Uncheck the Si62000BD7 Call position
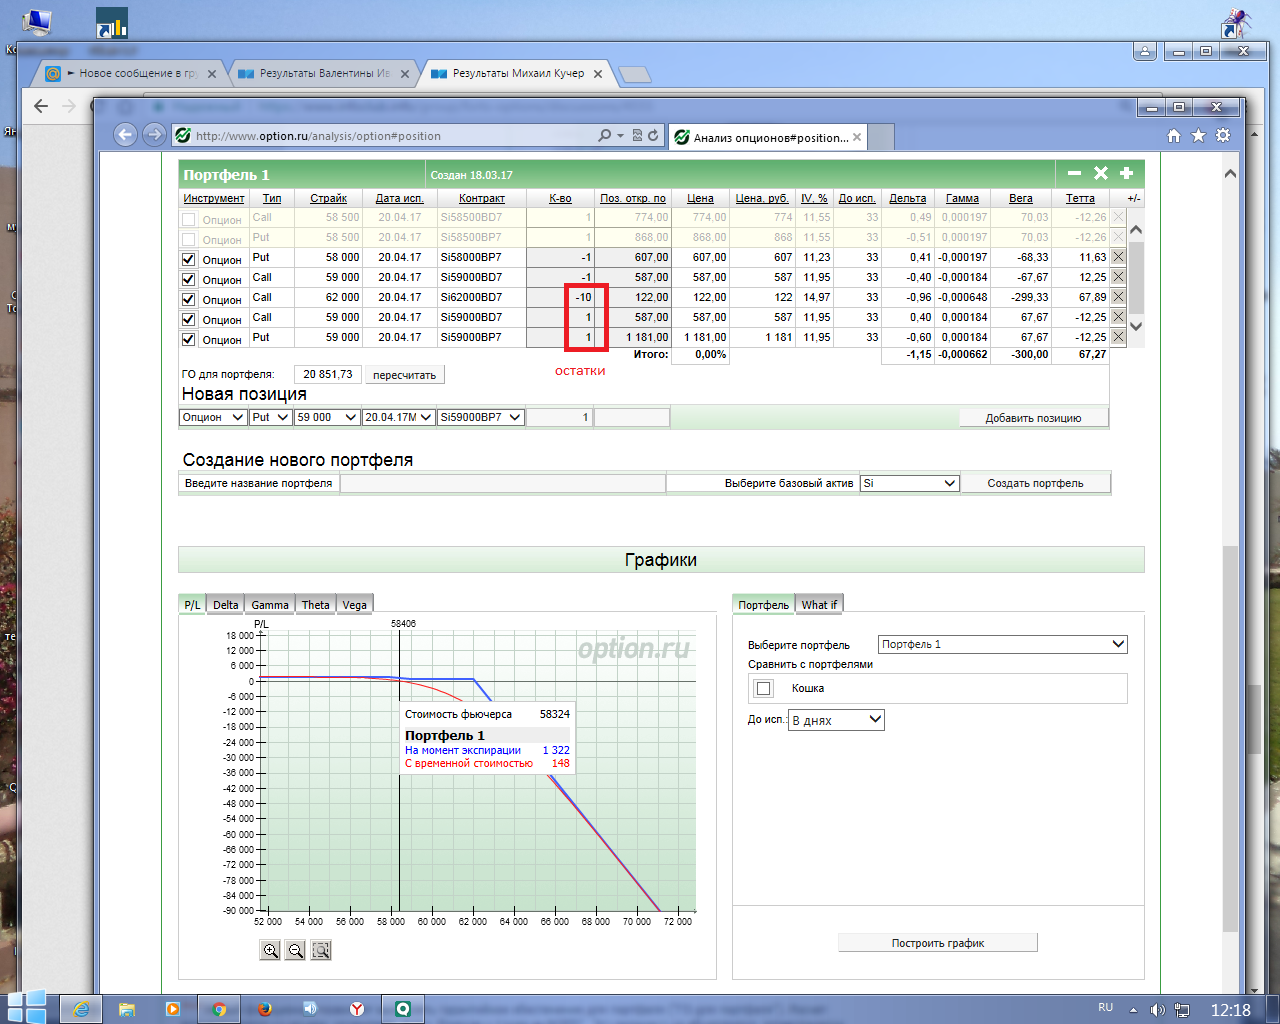 point(189,299)
